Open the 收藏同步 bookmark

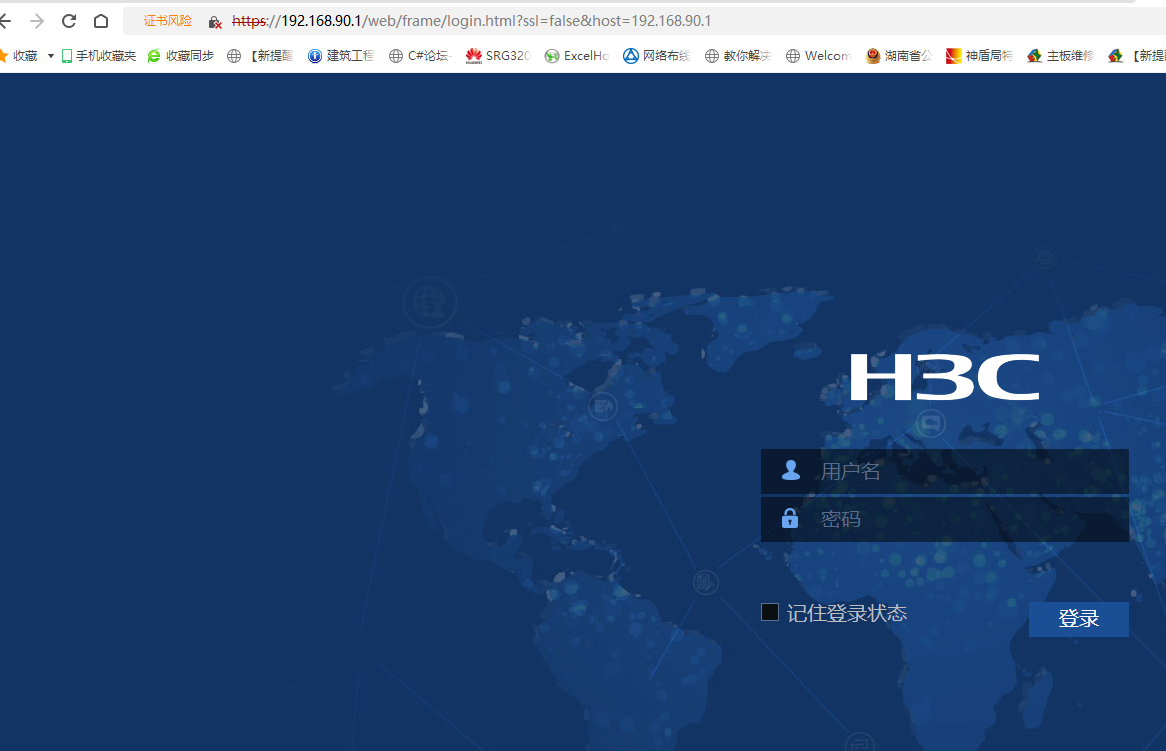[x=181, y=56]
